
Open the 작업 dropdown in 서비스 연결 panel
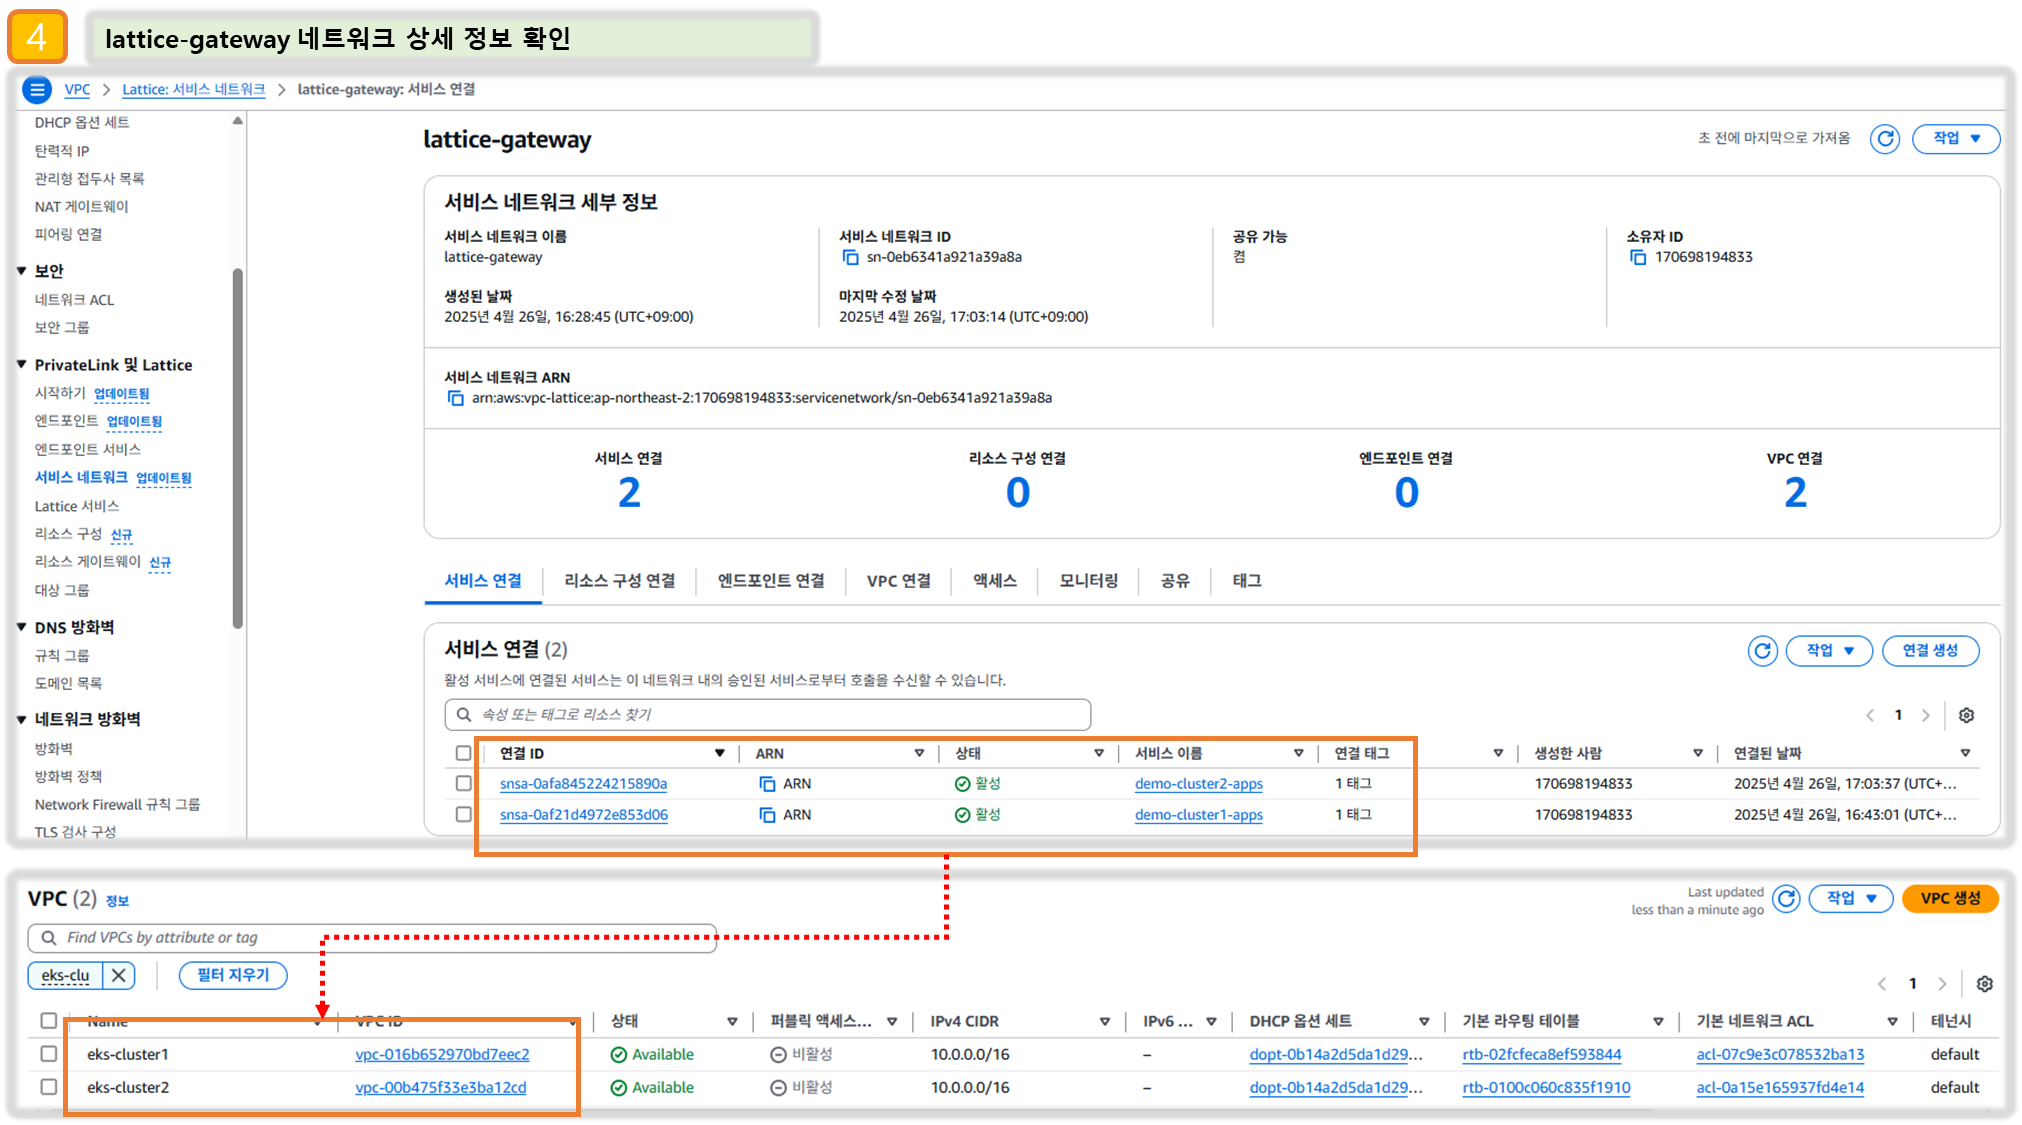click(x=1829, y=651)
